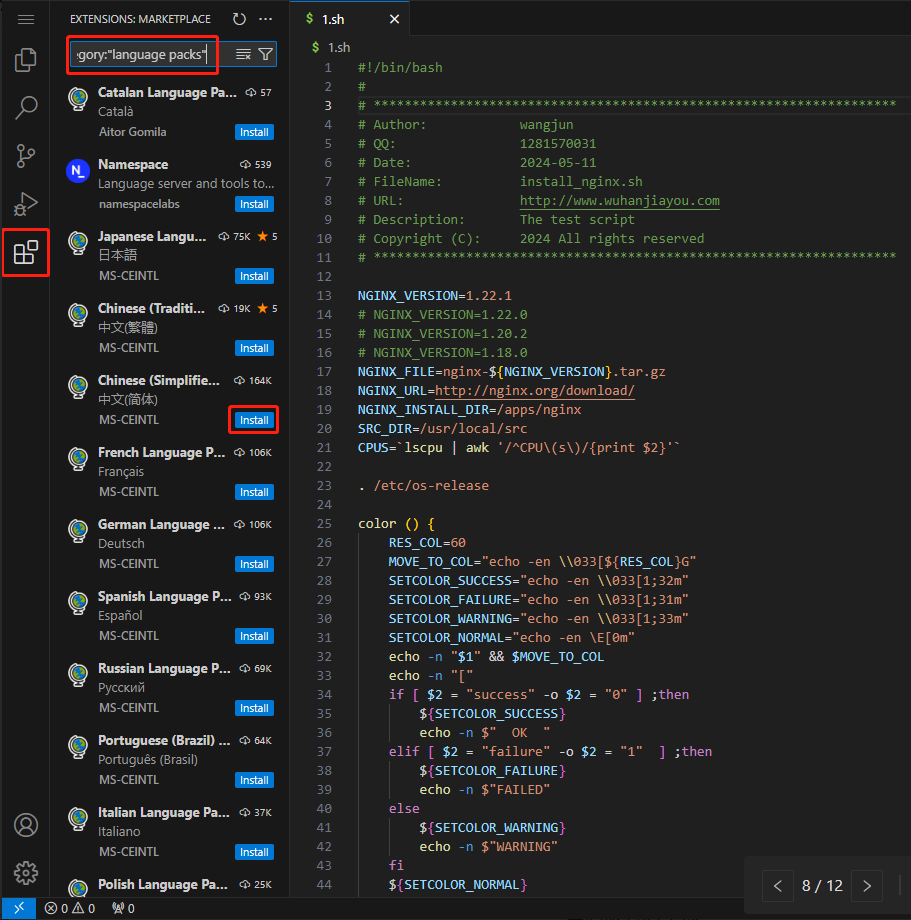The image size is (911, 920).
Task: Click the '. /etc/os-release' code line
Action: [423, 486]
